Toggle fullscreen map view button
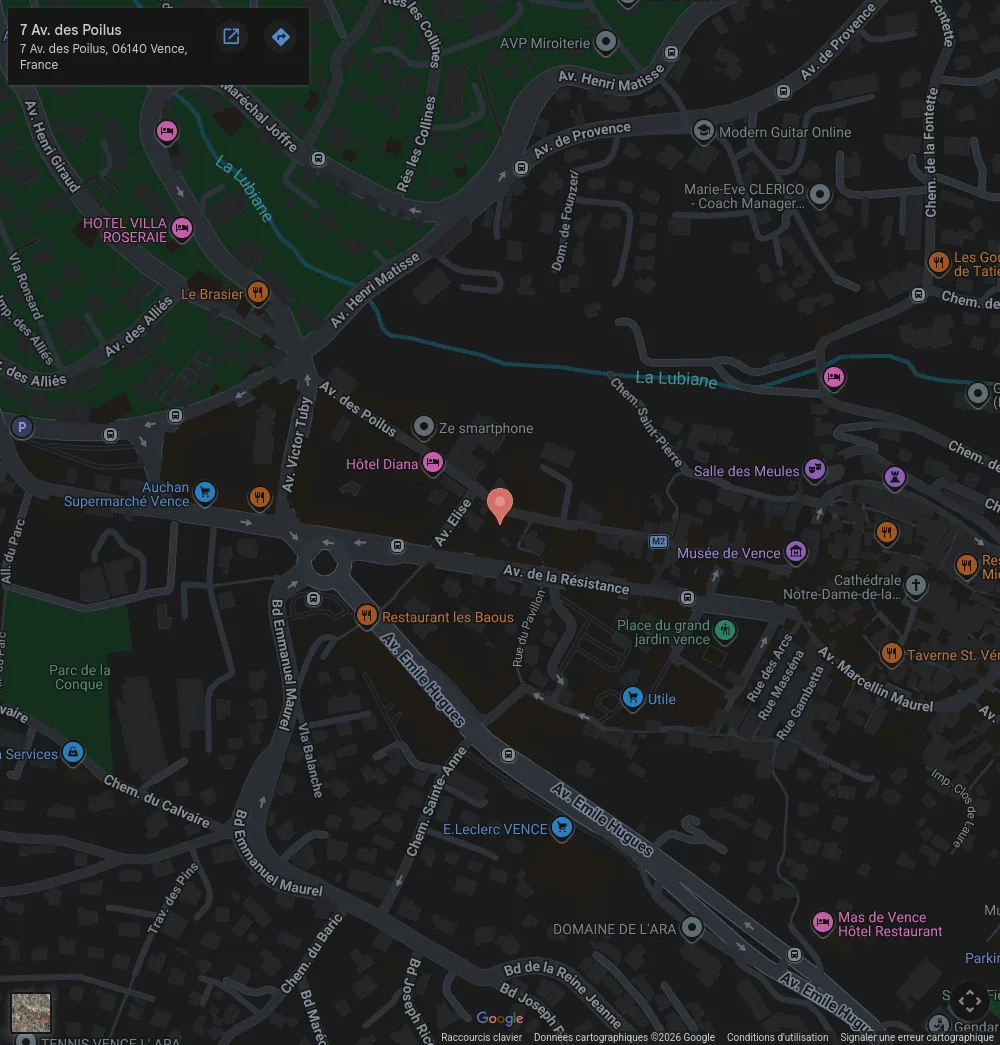The width and height of the screenshot is (1000, 1045). pos(969,1000)
